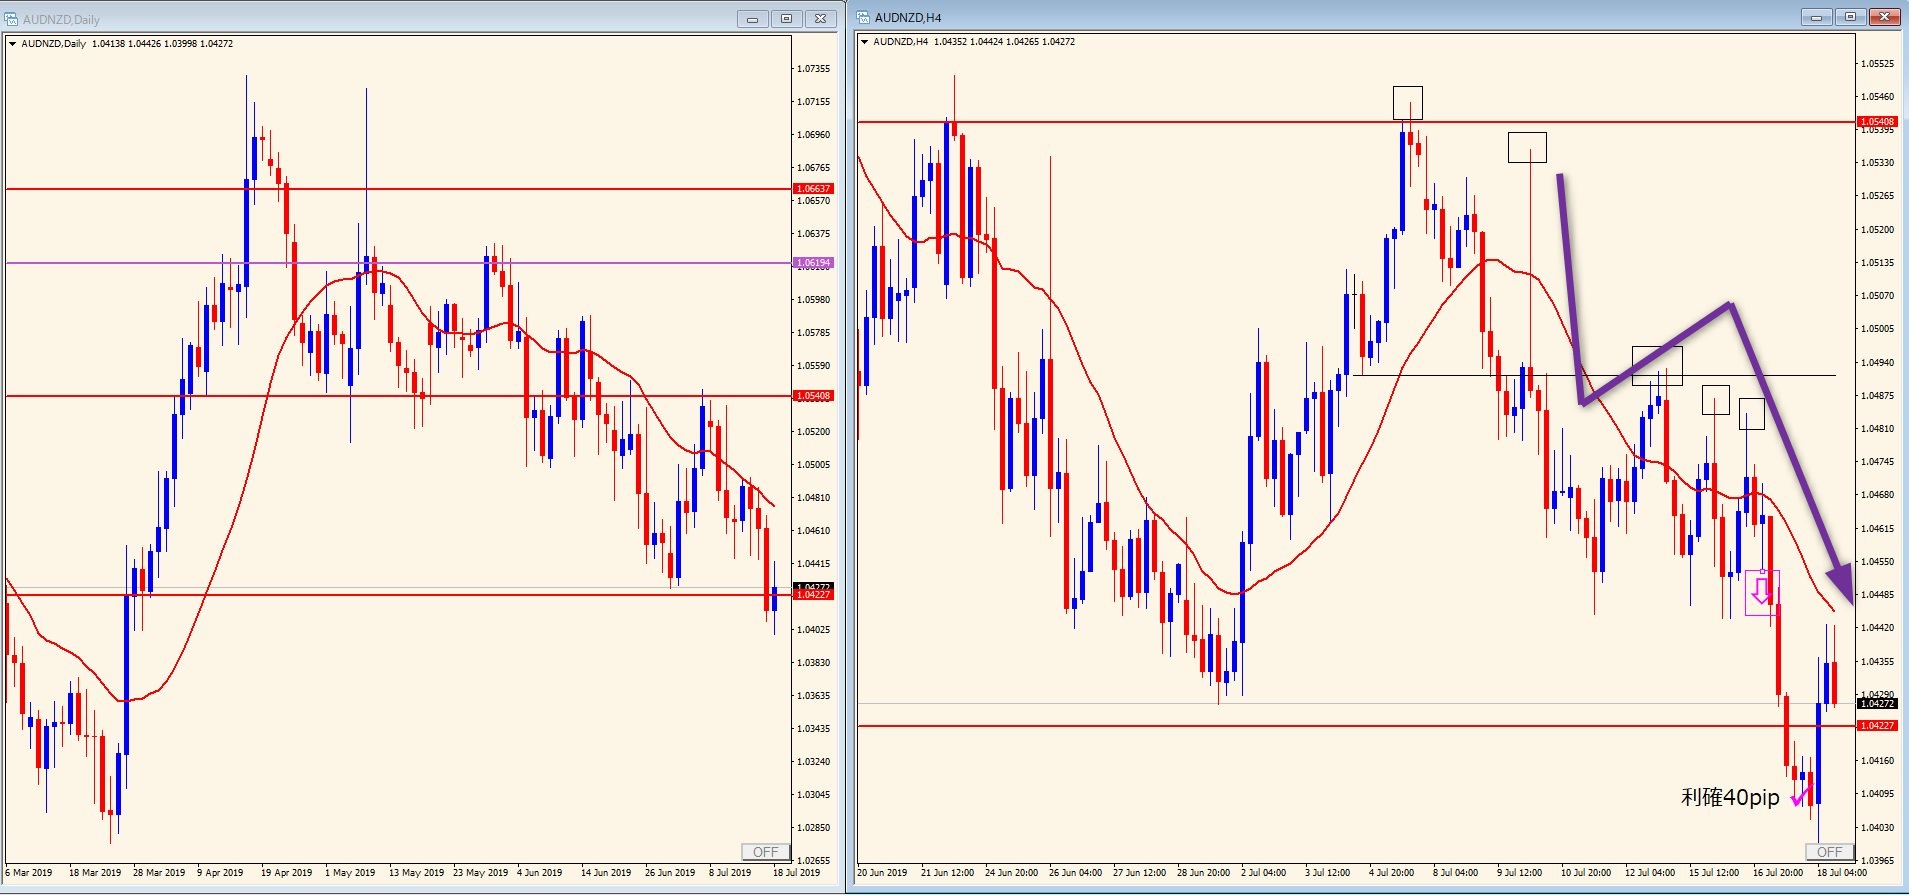Click the red 1.04227 price label on Daily
This screenshot has height=896, width=1909.
click(813, 595)
